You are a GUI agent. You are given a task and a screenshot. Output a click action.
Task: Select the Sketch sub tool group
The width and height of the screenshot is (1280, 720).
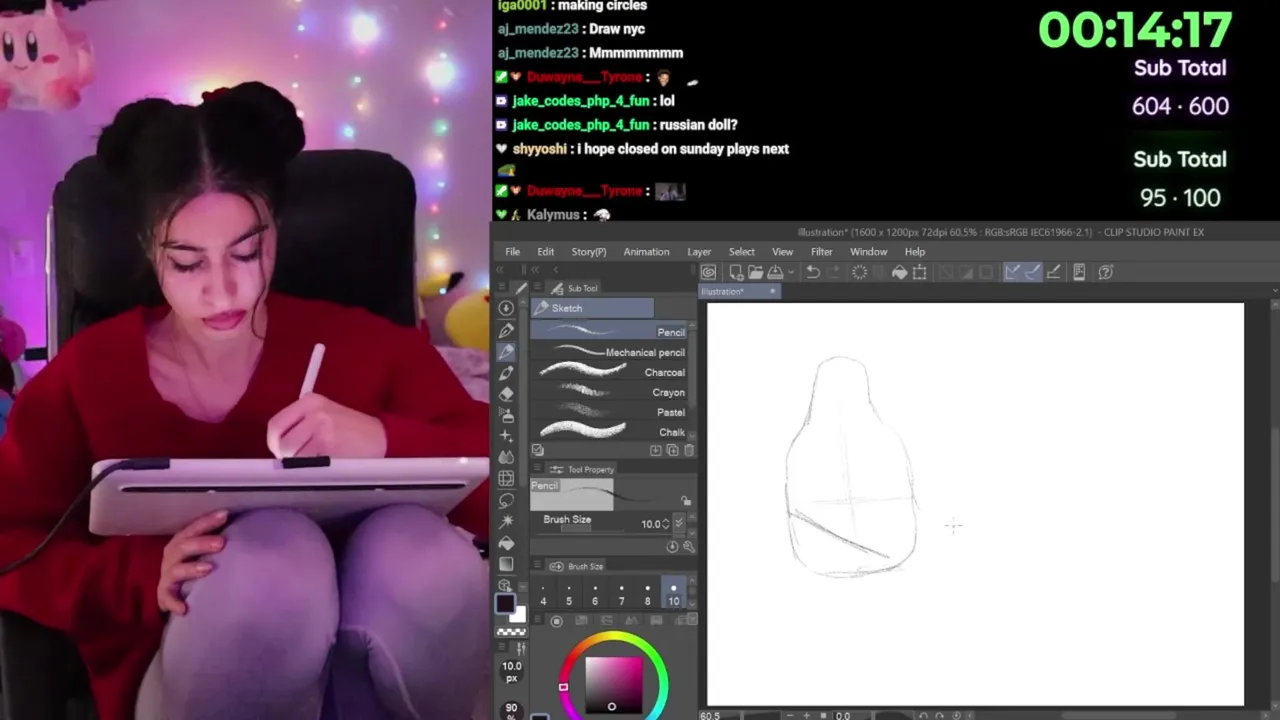pos(592,308)
